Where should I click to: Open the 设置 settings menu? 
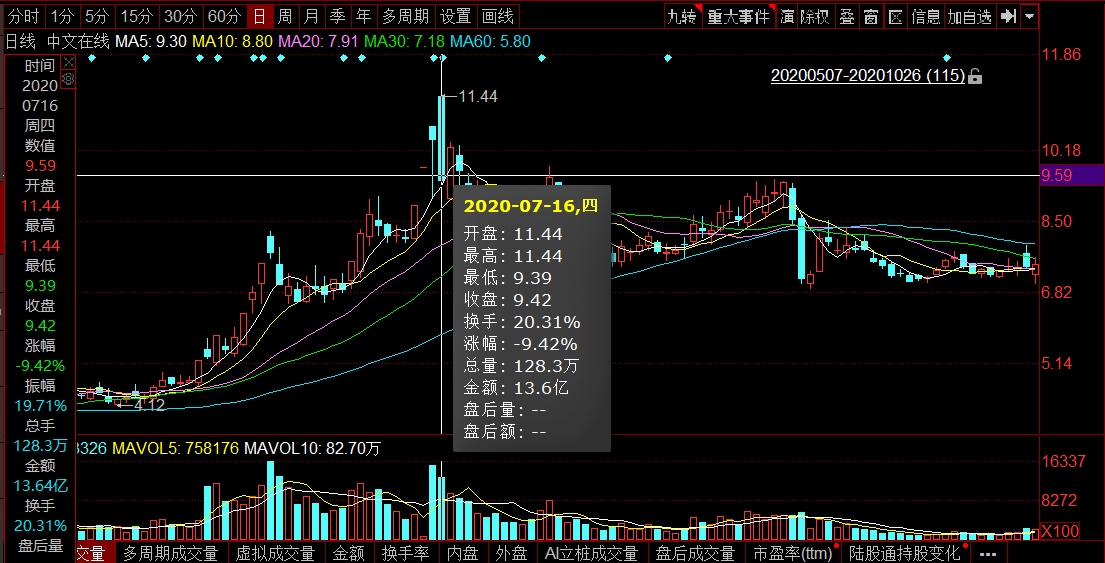point(455,16)
